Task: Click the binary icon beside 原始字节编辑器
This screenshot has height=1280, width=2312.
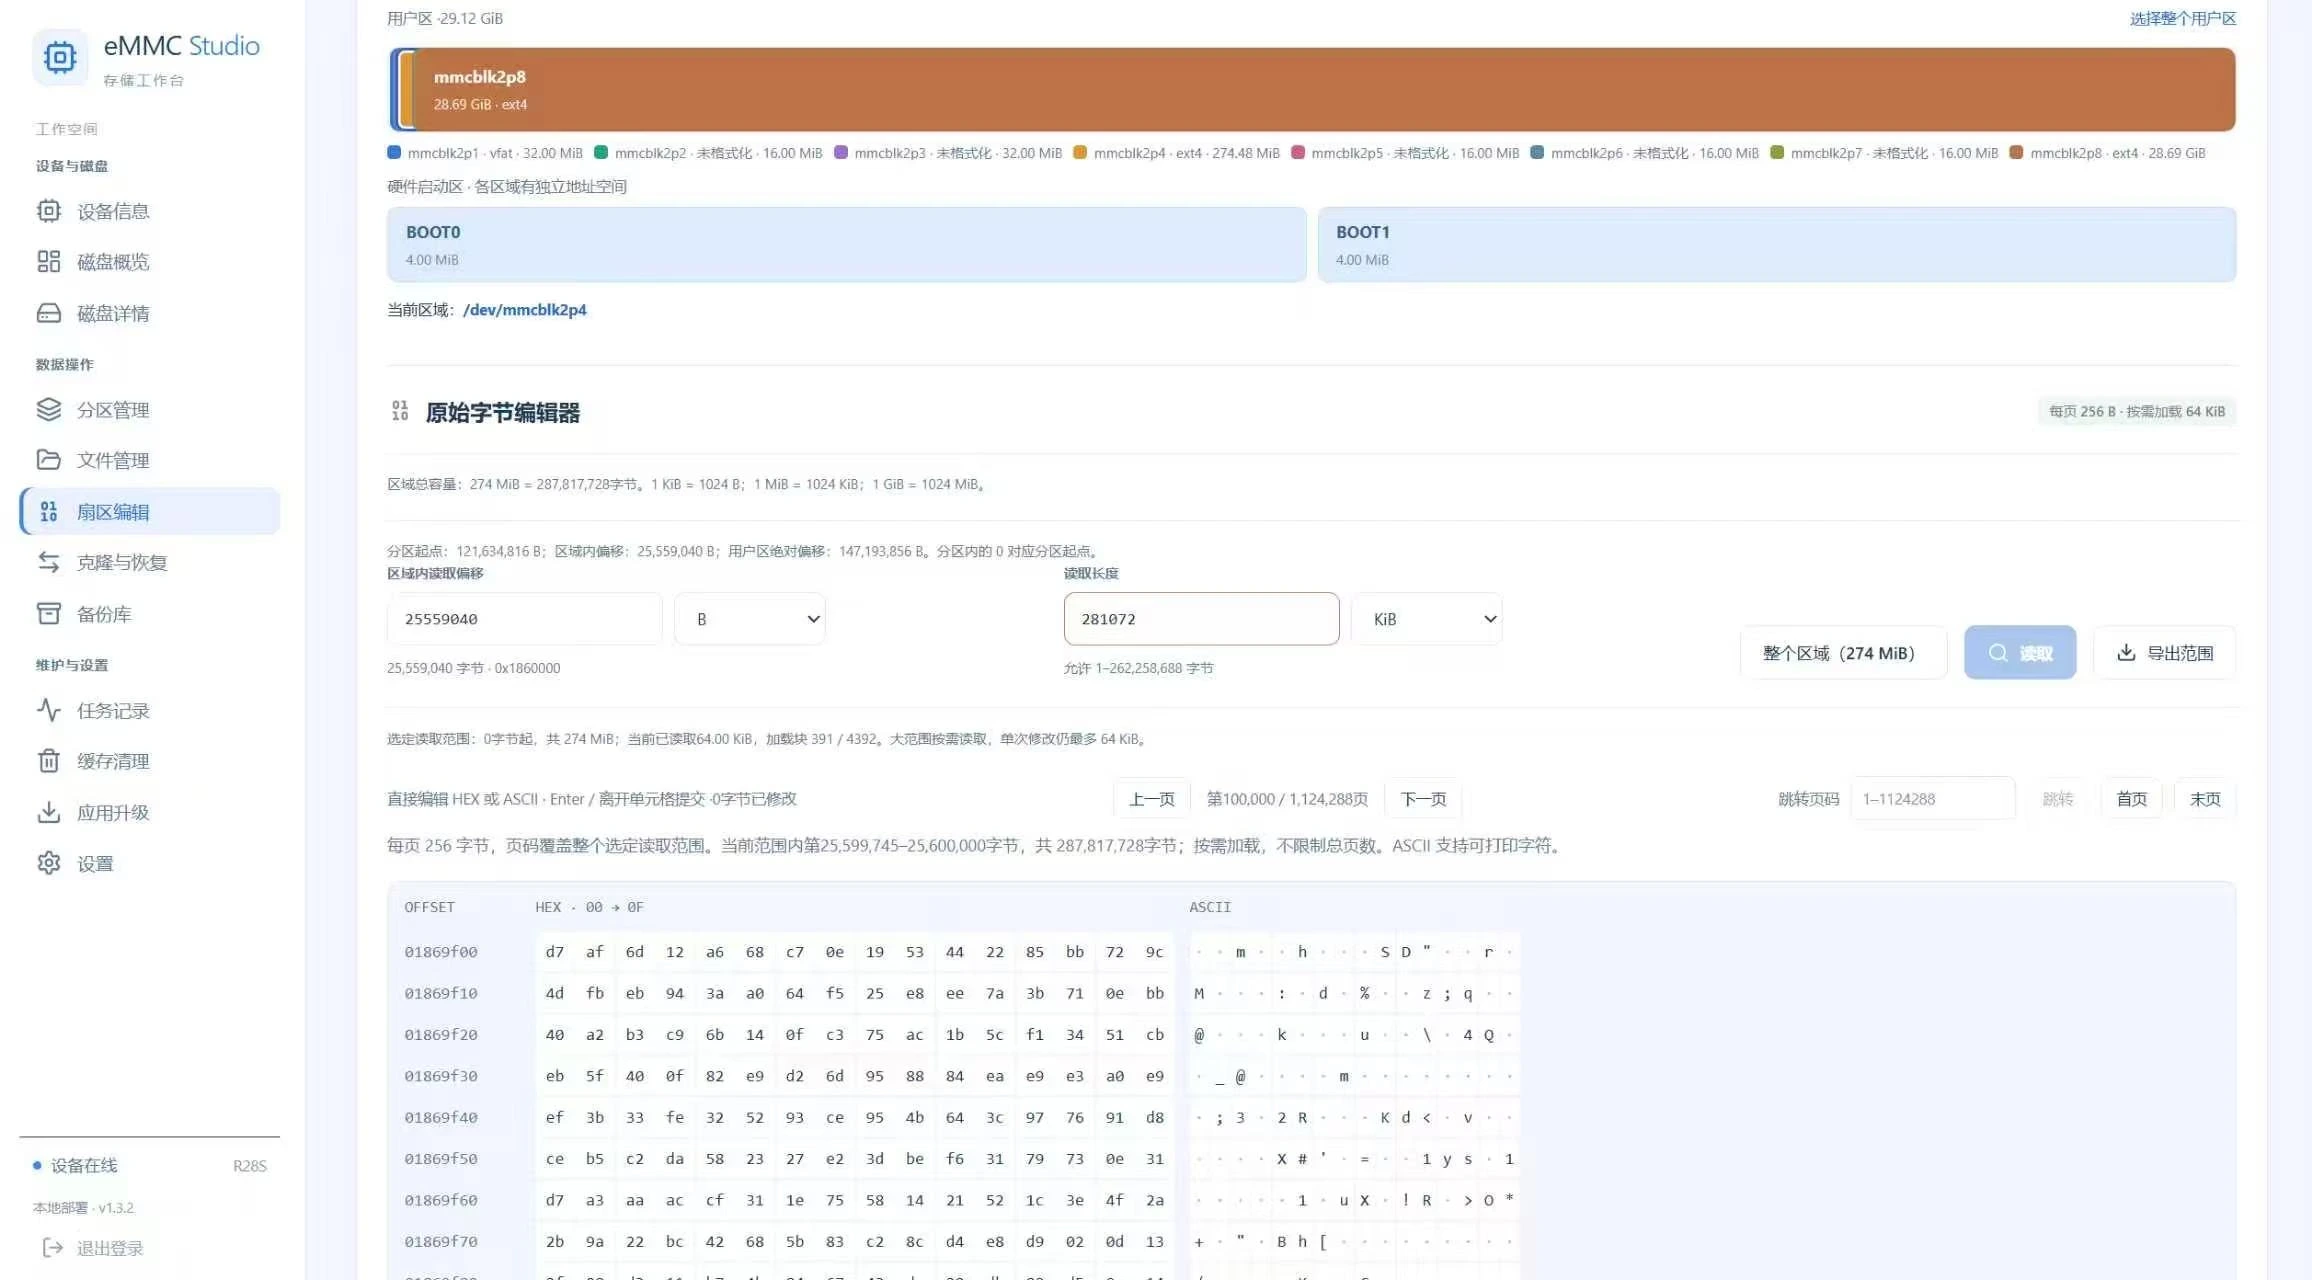Action: pos(400,411)
